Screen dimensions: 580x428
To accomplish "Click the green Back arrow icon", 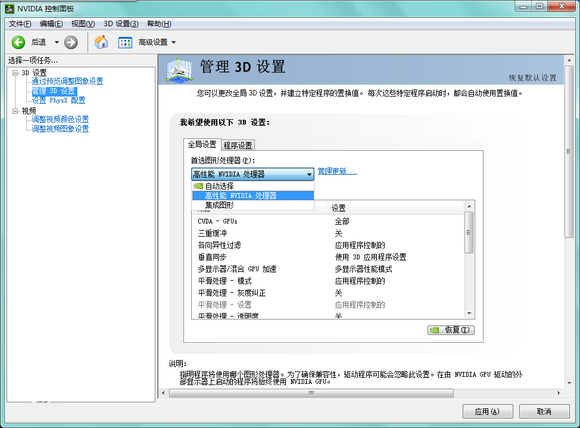I will click(x=18, y=42).
